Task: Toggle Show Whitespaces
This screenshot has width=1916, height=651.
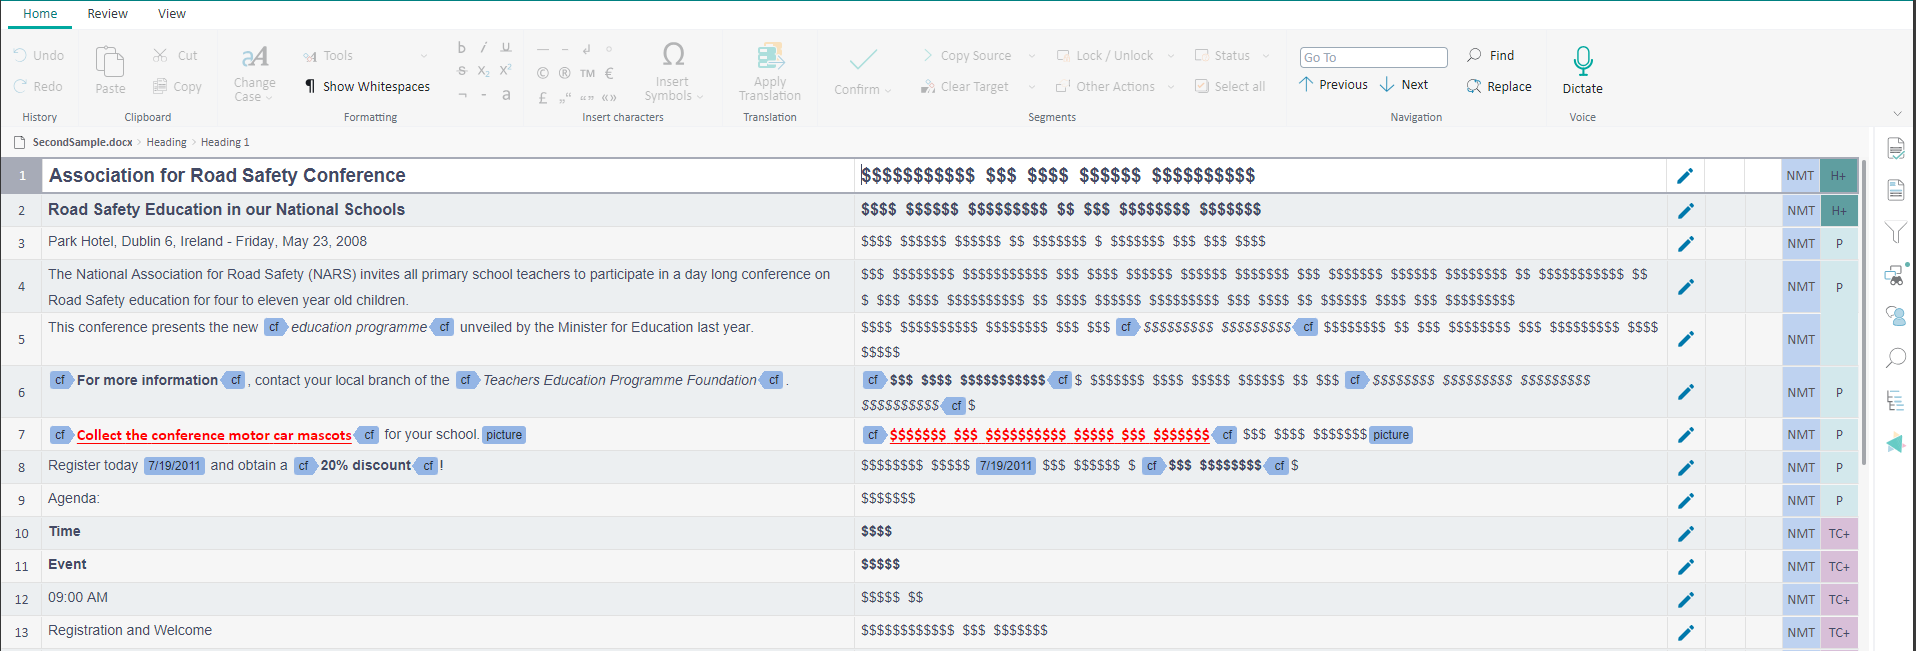Action: [x=367, y=87]
